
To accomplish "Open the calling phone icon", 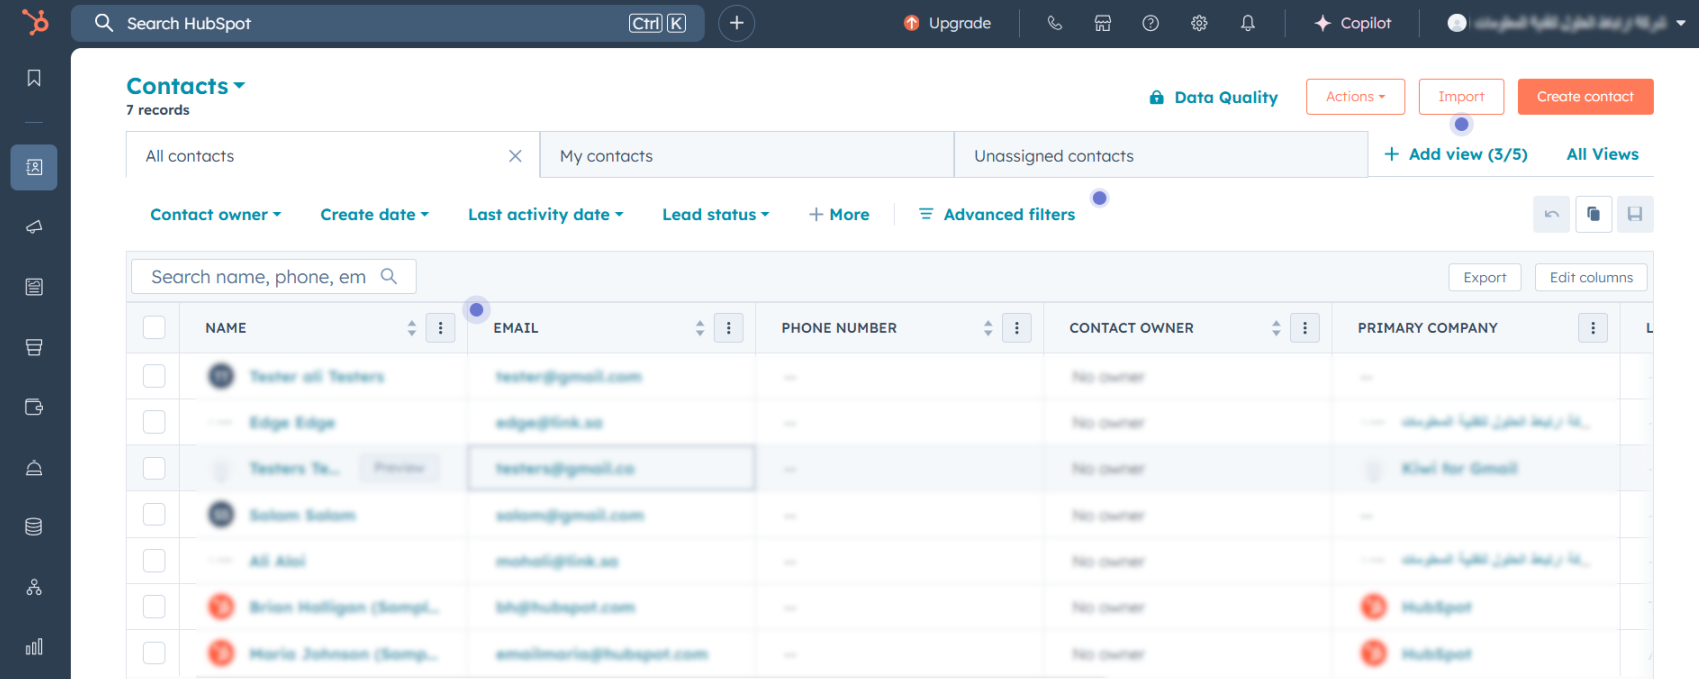I will pos(1054,23).
